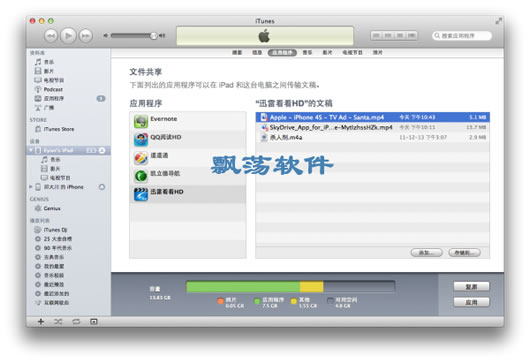Open the iTunes DJ playlist

(51, 230)
